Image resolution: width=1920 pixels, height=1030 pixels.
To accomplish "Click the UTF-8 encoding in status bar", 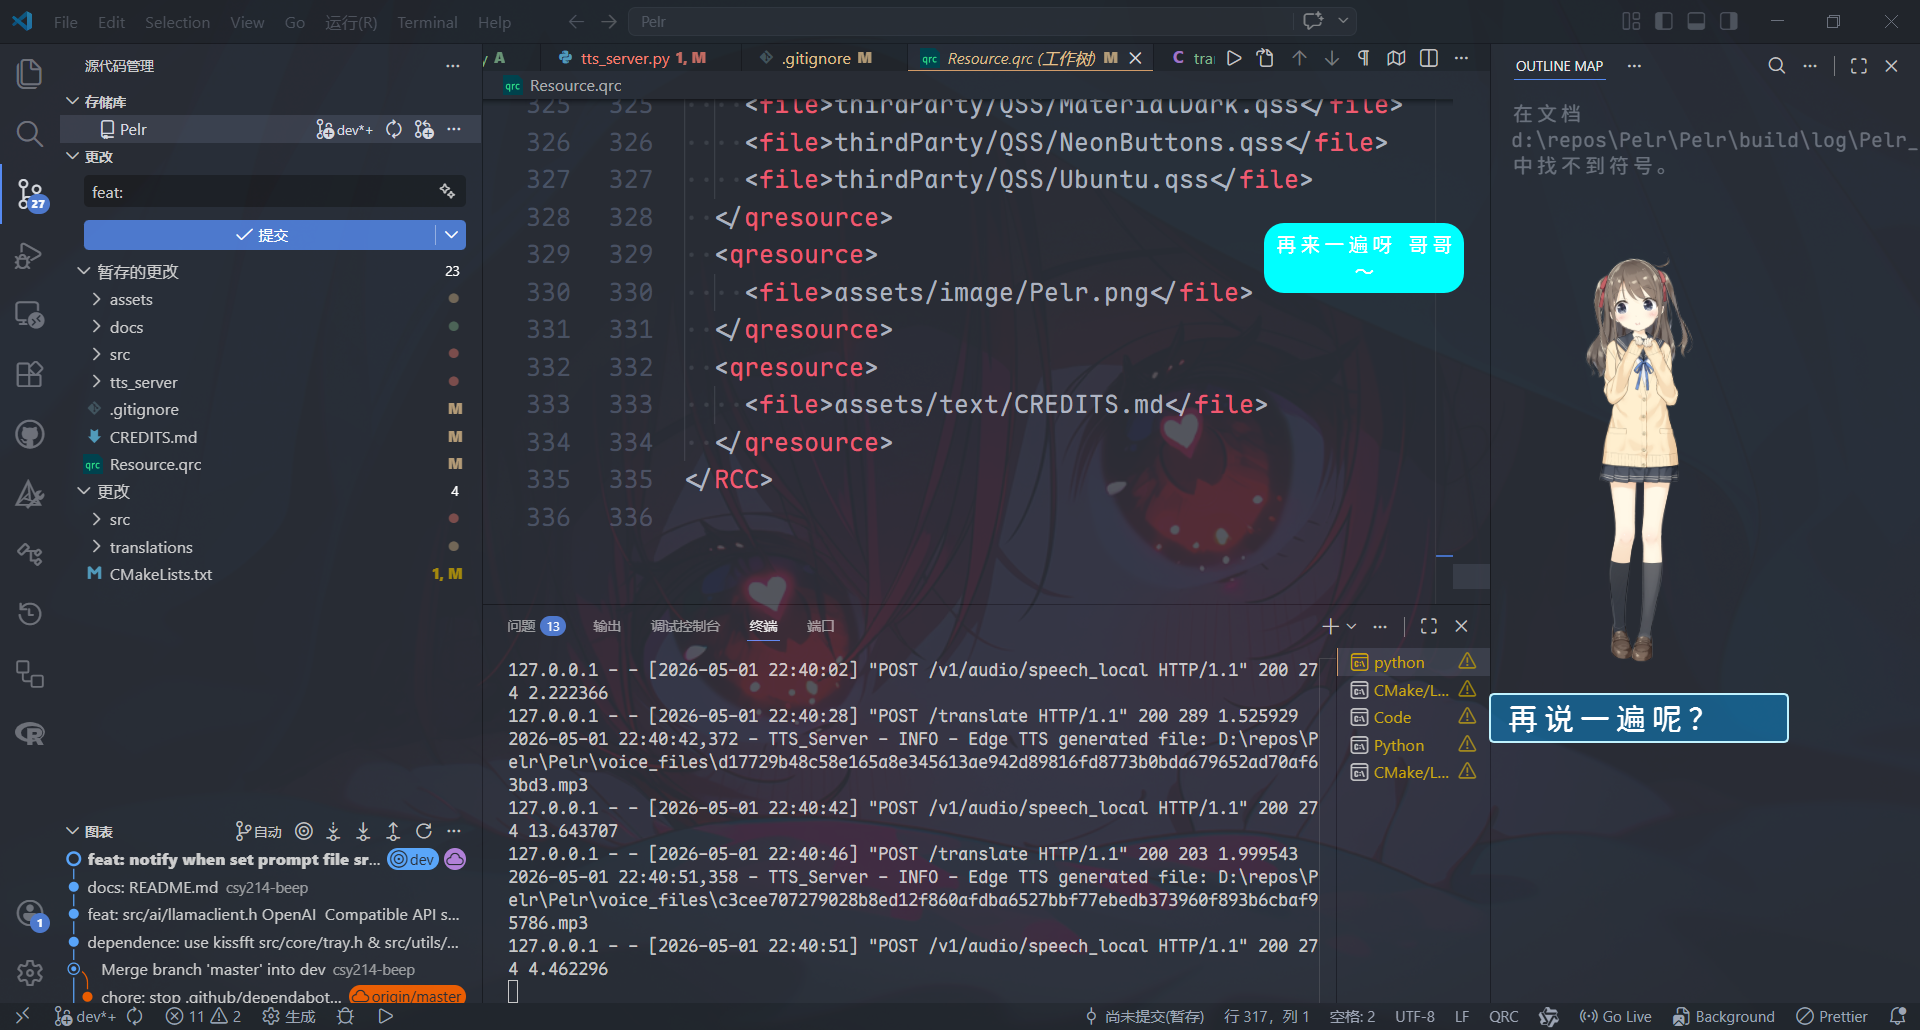I will [1414, 1016].
